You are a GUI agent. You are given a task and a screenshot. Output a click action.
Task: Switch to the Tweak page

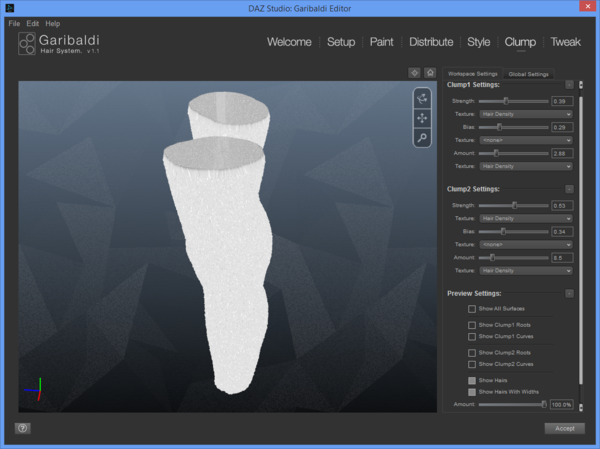pos(565,42)
